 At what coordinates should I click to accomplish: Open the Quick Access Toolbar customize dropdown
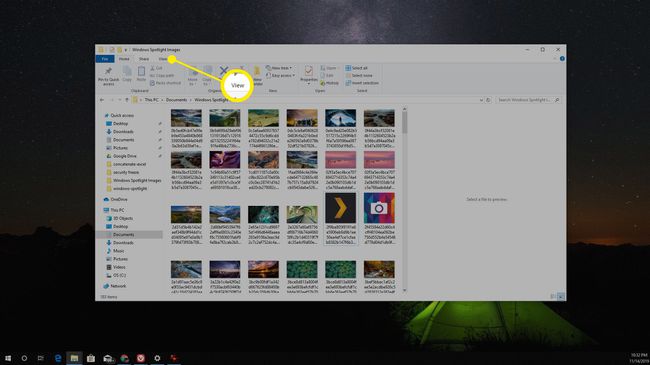(126, 50)
